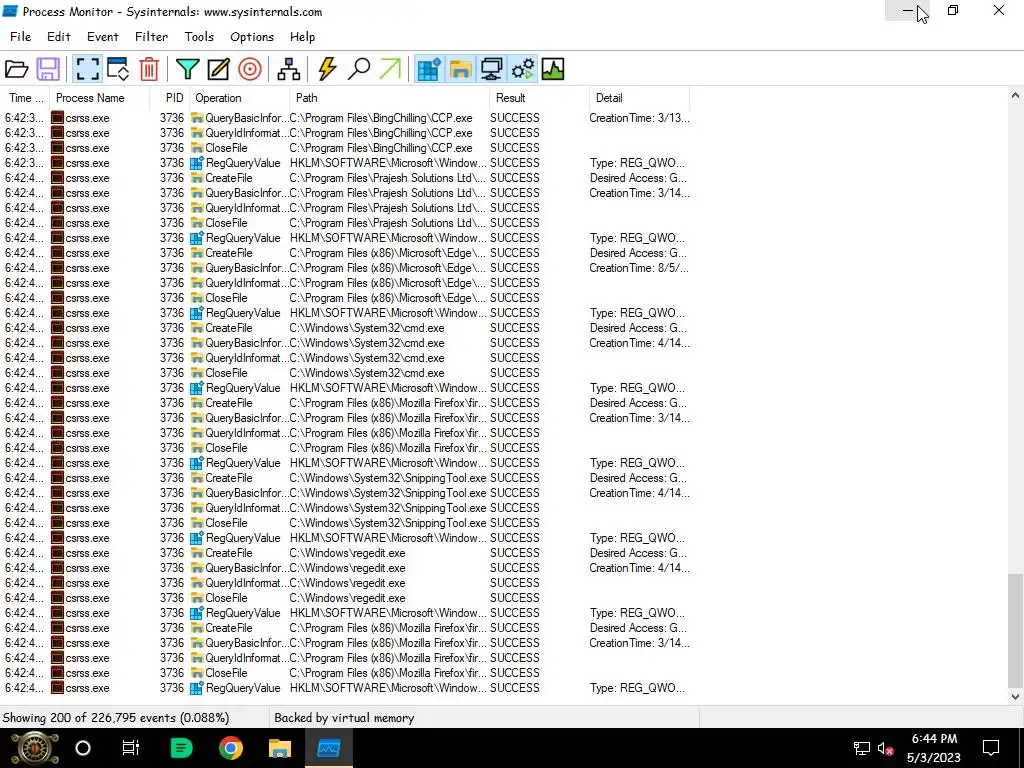
Task: Click the Jump To green arrow icon
Action: pyautogui.click(x=390, y=69)
